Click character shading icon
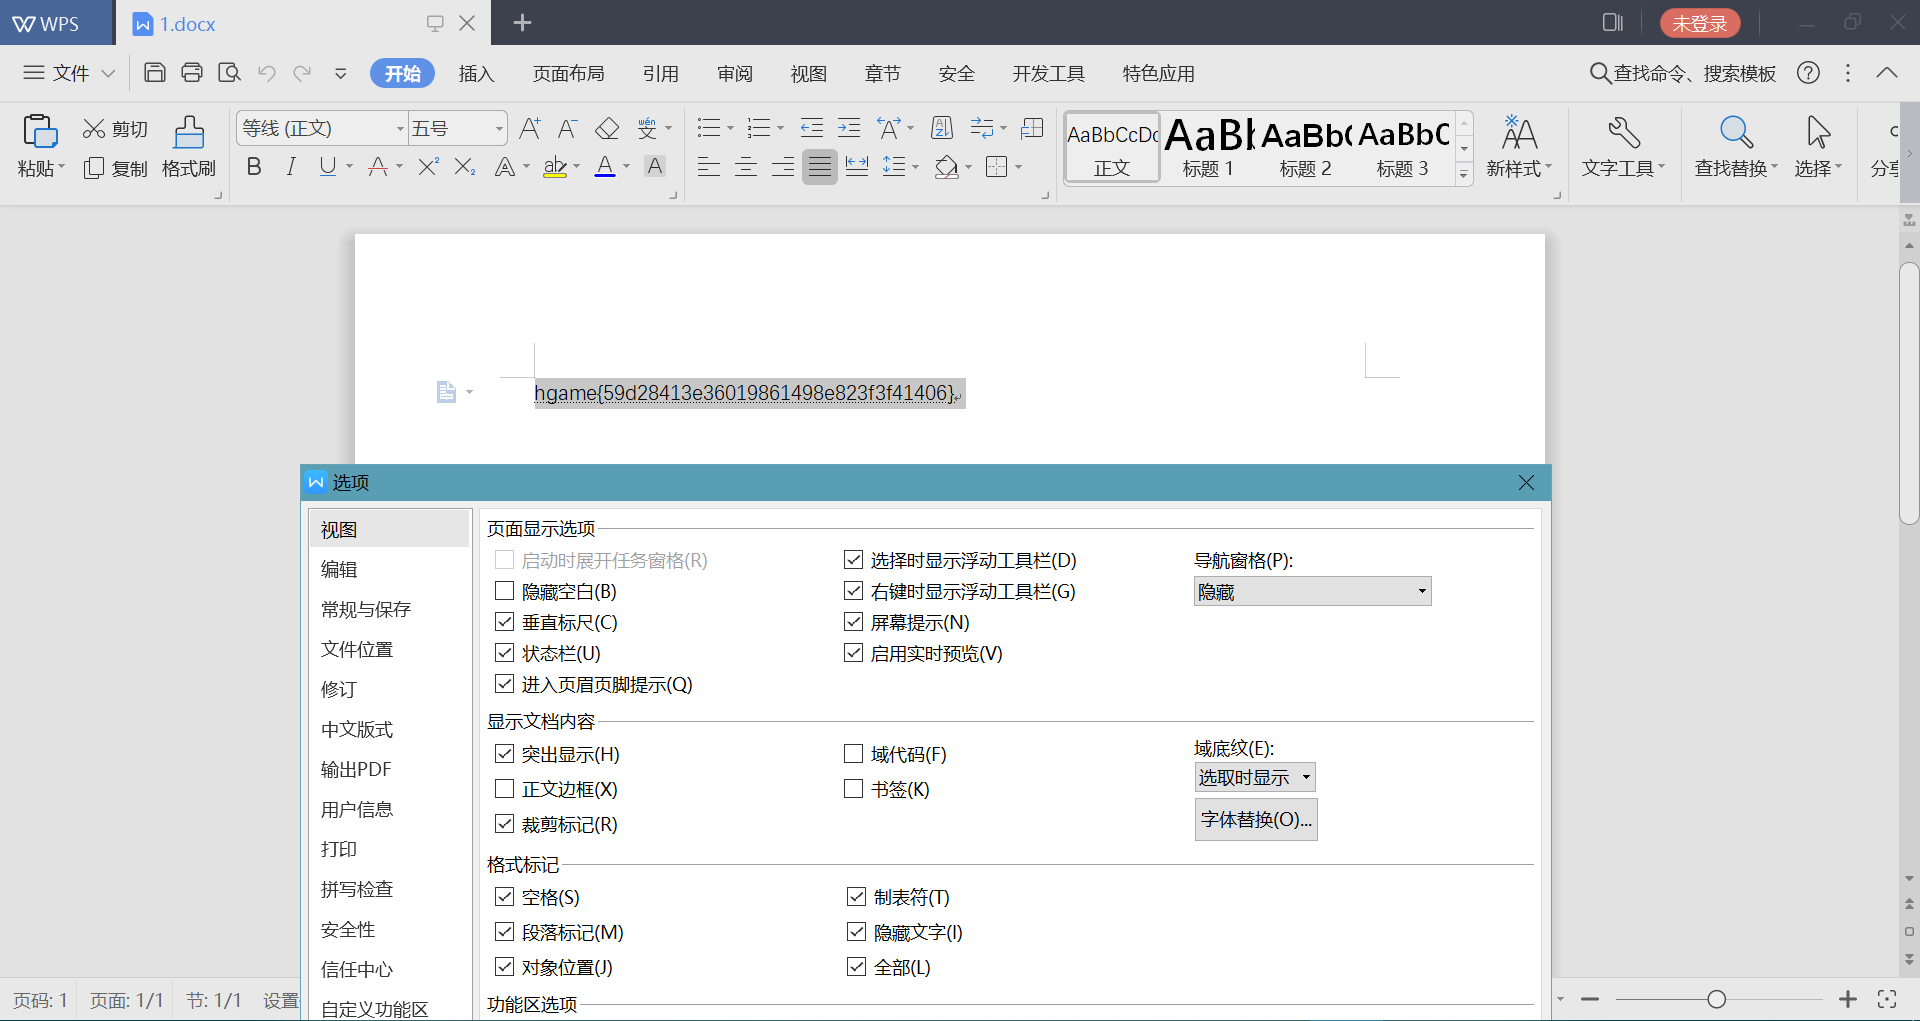1920x1021 pixels. pyautogui.click(x=655, y=167)
